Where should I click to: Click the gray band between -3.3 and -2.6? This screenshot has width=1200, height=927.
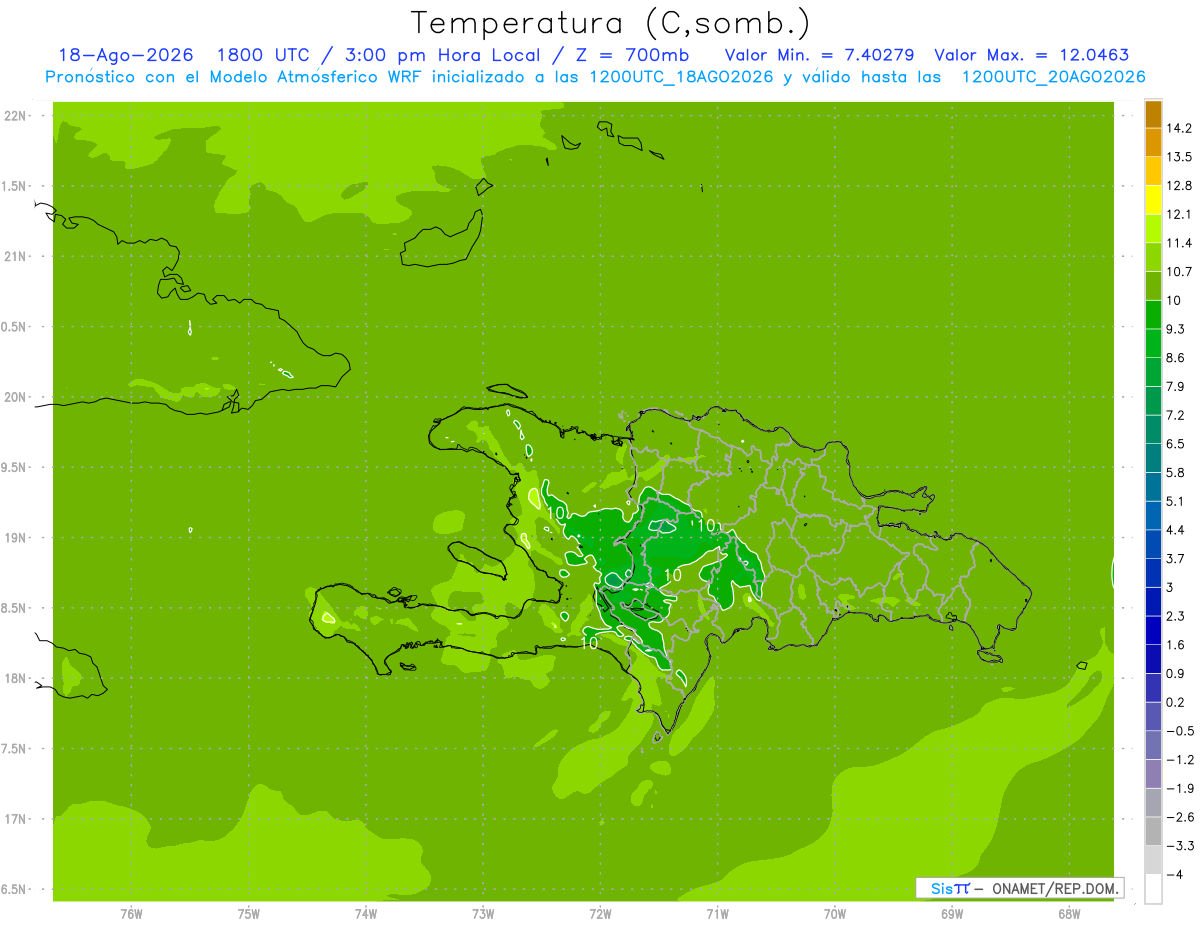(1153, 831)
